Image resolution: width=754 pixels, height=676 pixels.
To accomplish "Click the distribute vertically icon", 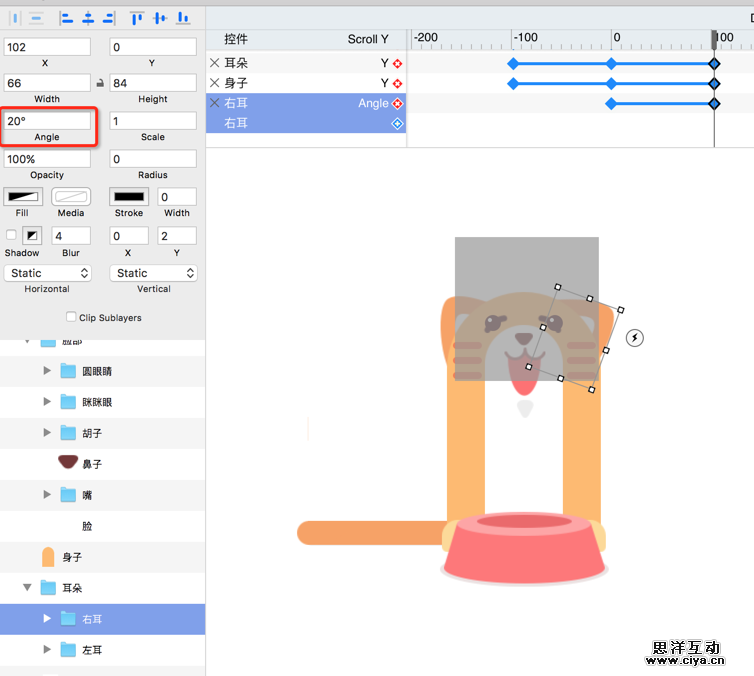I will [x=37, y=19].
